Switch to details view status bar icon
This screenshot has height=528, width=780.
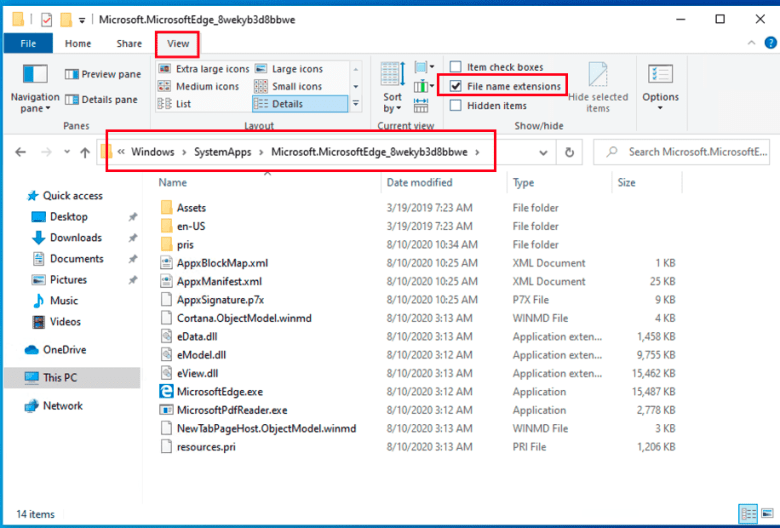pyautogui.click(x=748, y=513)
